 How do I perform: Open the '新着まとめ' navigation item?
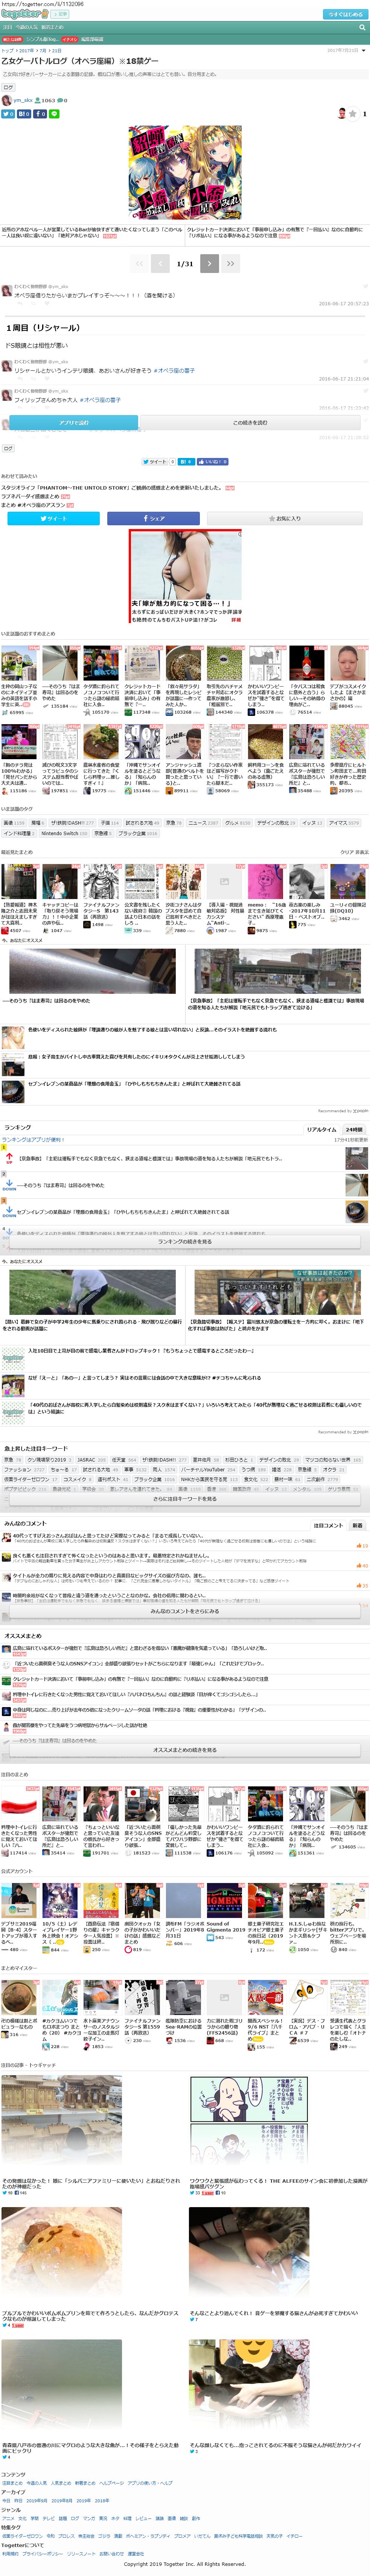[x=53, y=28]
